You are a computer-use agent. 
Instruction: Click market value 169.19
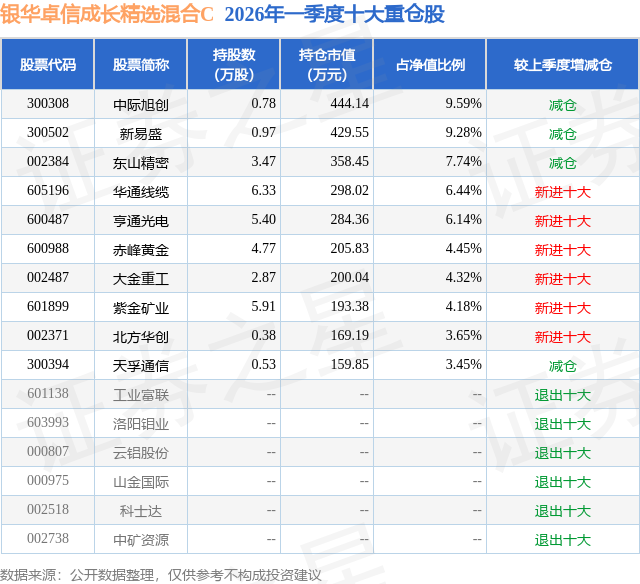click(349, 335)
